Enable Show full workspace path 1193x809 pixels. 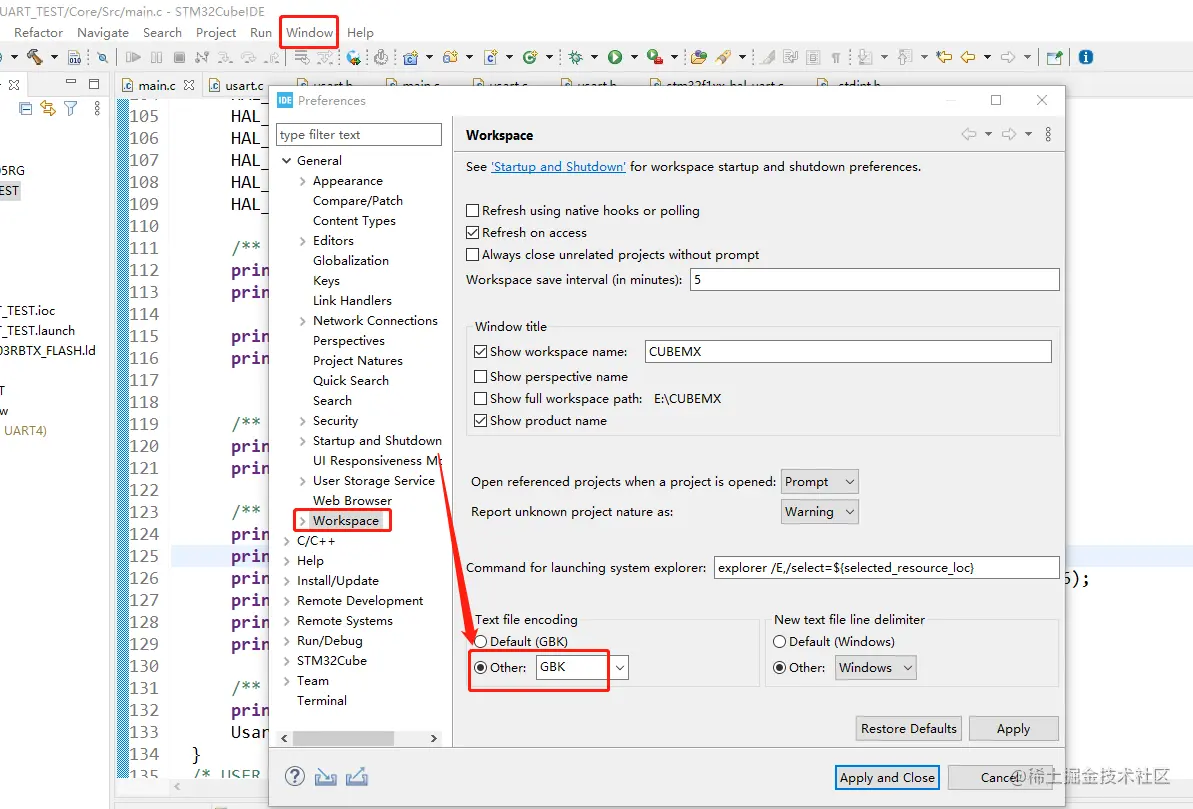coord(480,398)
